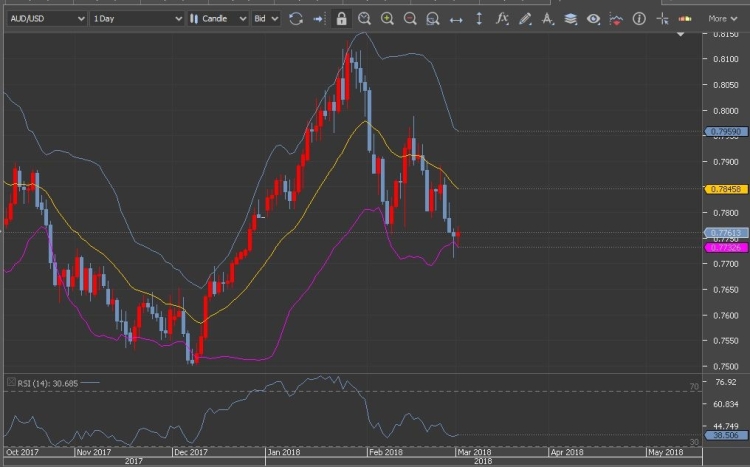Click the zoom in magnifier icon

tap(388, 18)
